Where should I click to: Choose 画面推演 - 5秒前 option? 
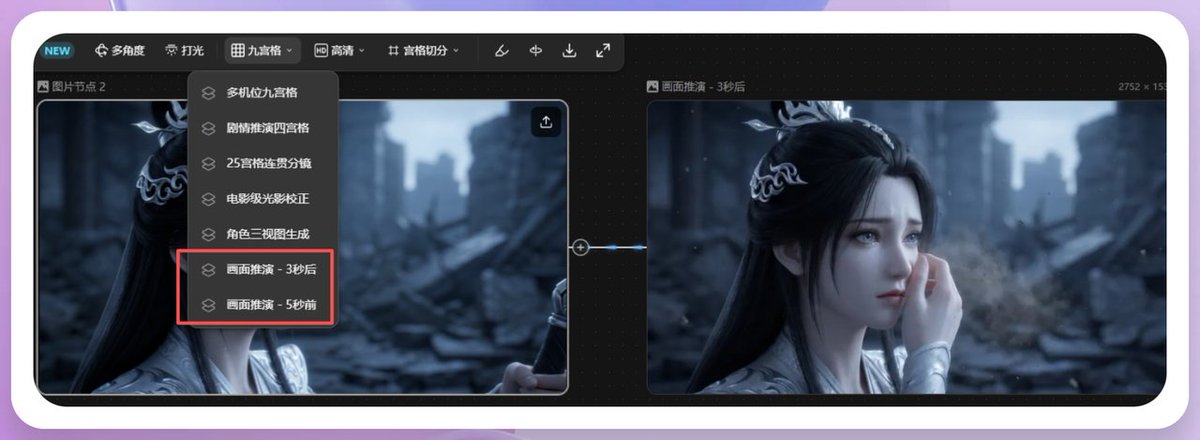263,304
